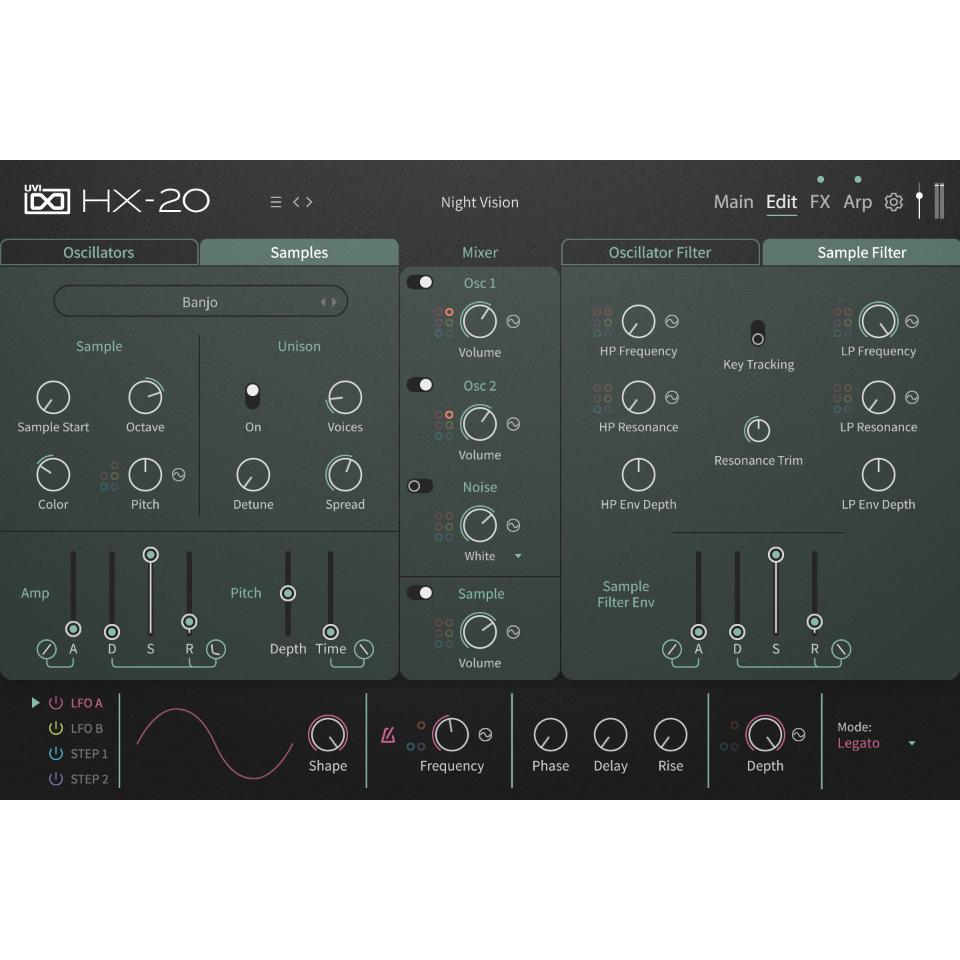Click the Sample Start knob

(x=53, y=397)
